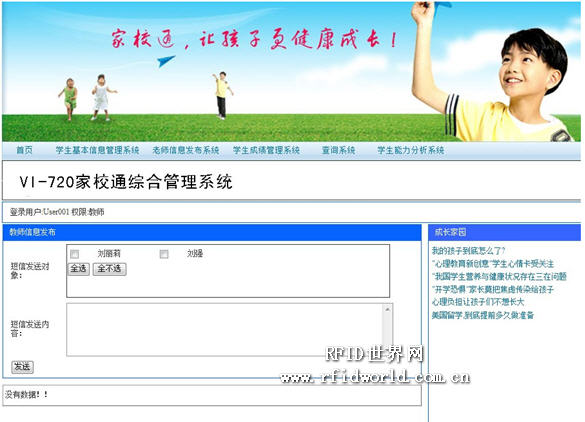Check the 刘强 recipient checkbox
585x422 pixels.
tap(164, 254)
